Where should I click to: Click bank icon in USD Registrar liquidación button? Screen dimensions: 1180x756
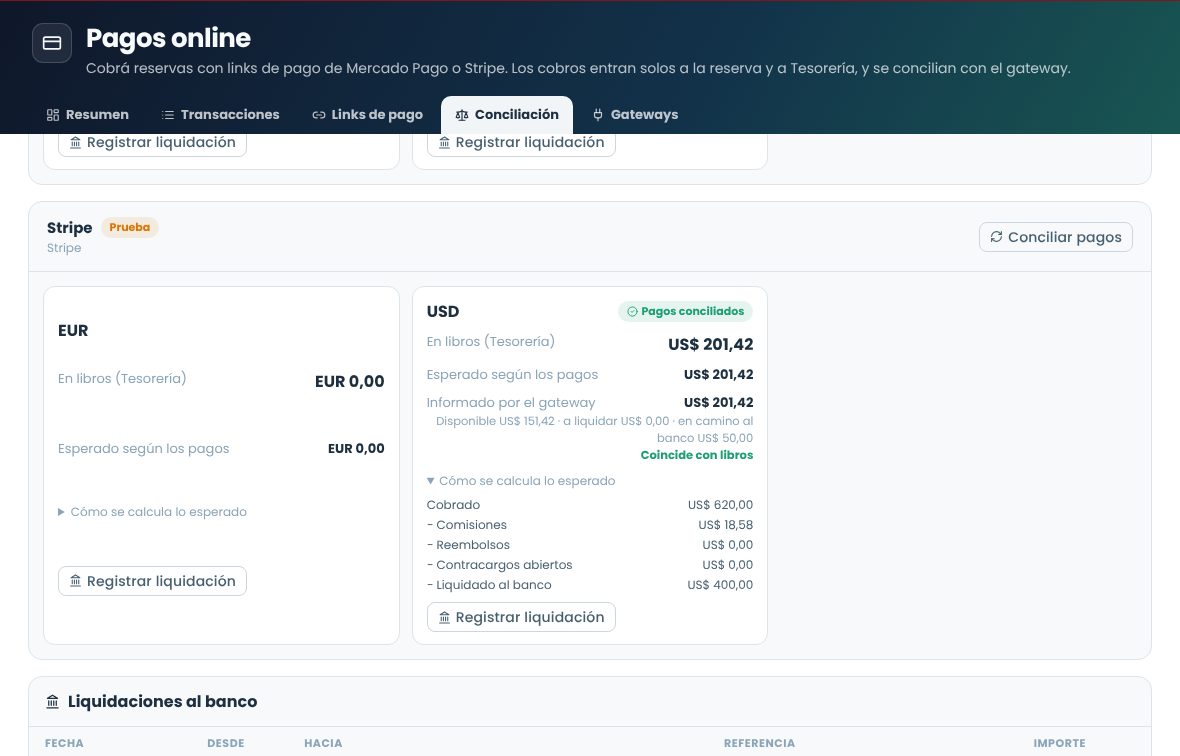444,617
